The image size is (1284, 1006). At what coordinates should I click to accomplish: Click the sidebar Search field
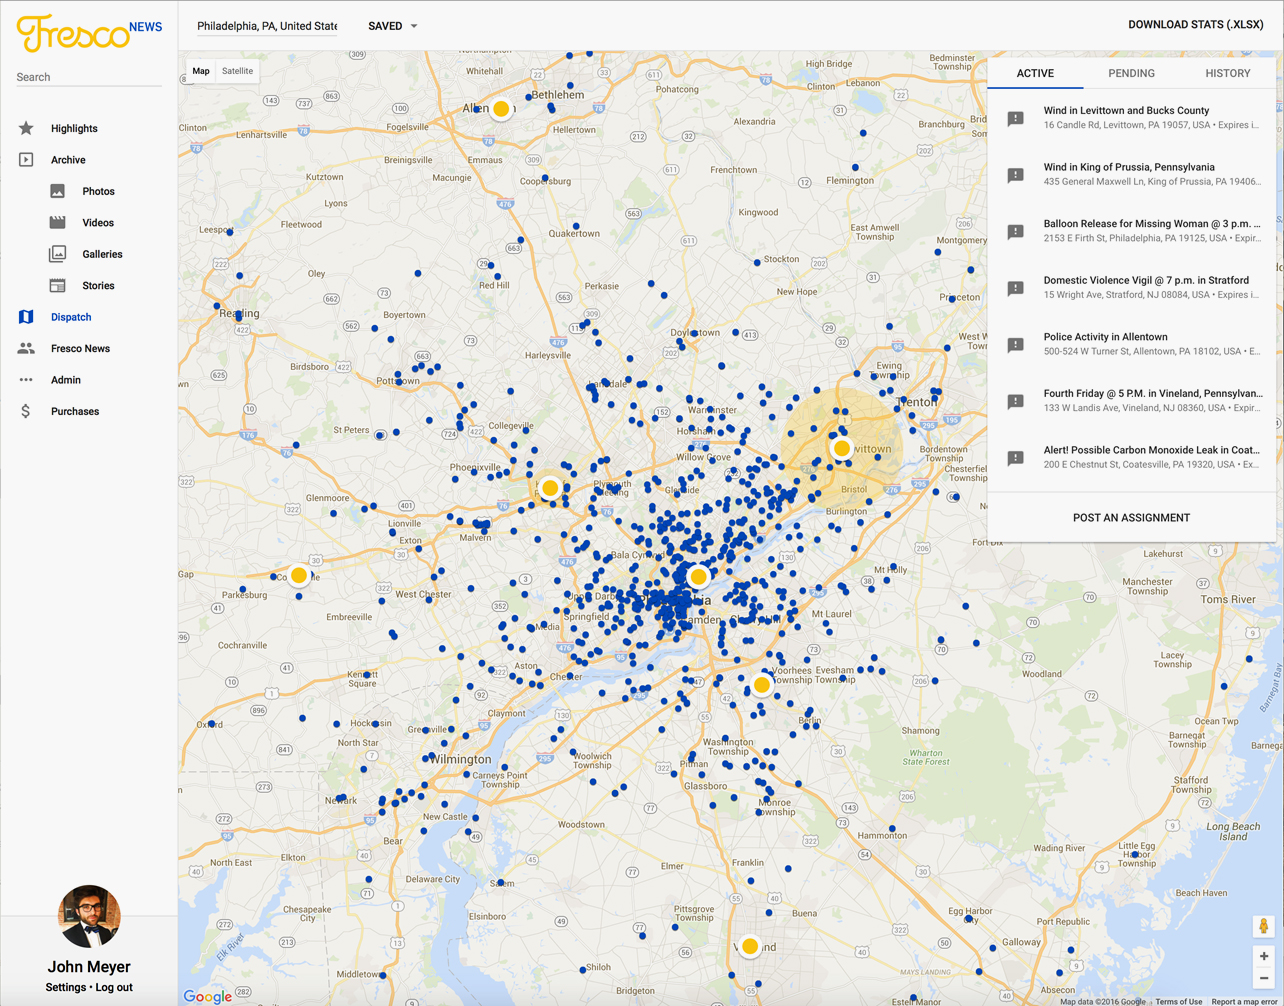click(x=88, y=77)
